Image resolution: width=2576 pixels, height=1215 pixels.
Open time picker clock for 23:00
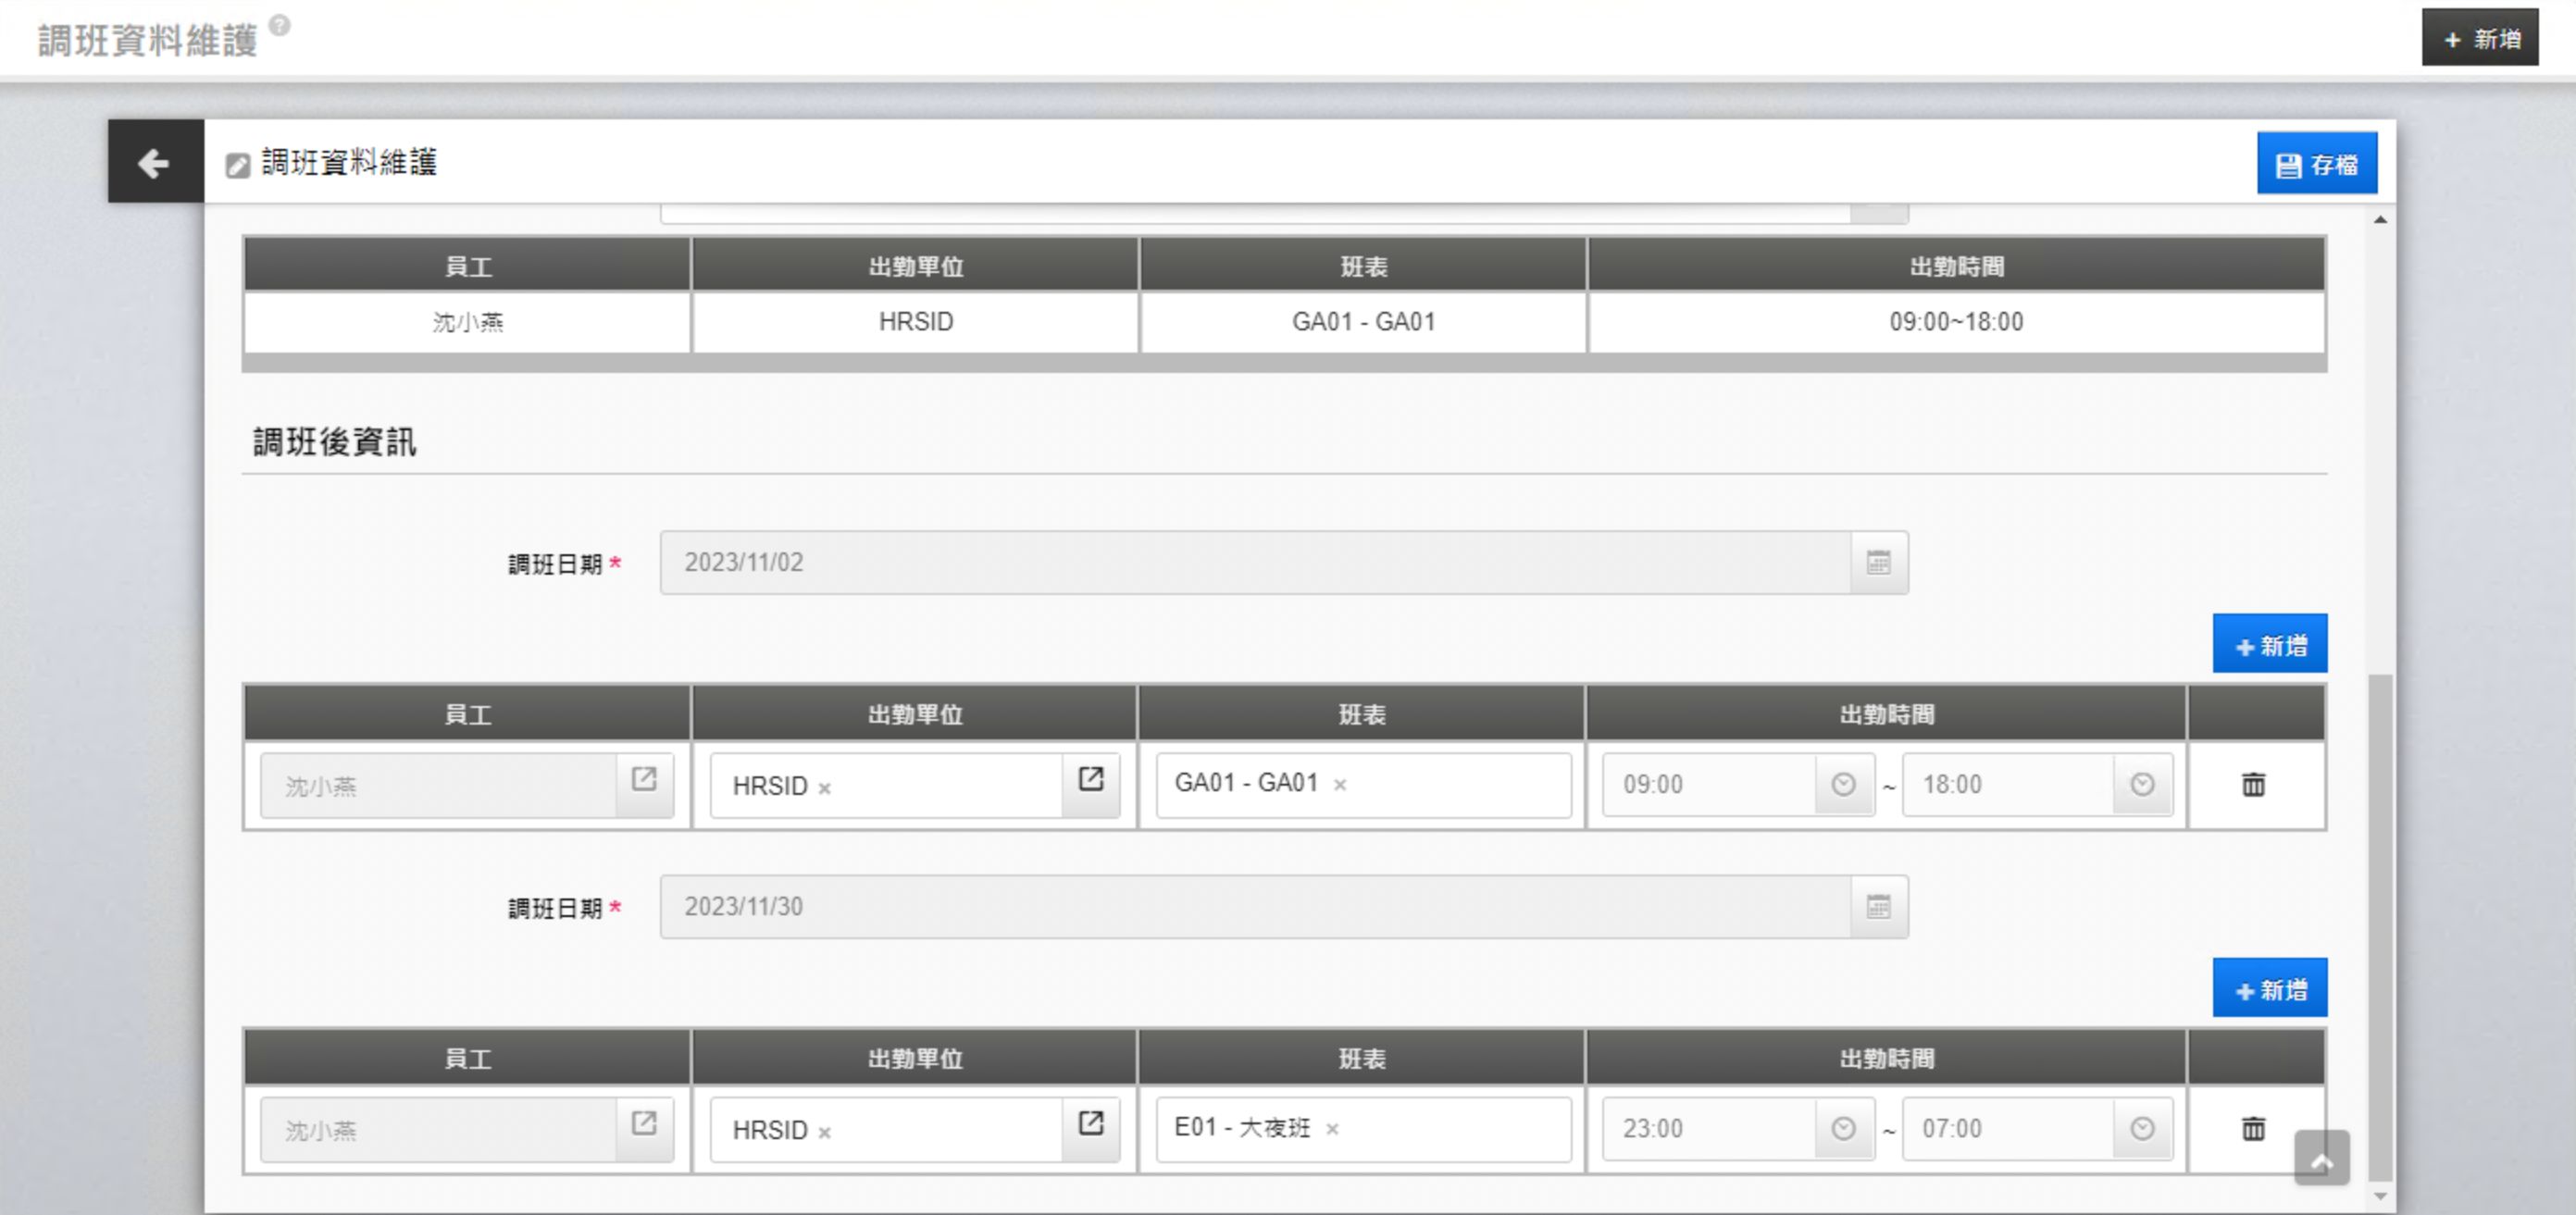(1843, 1129)
